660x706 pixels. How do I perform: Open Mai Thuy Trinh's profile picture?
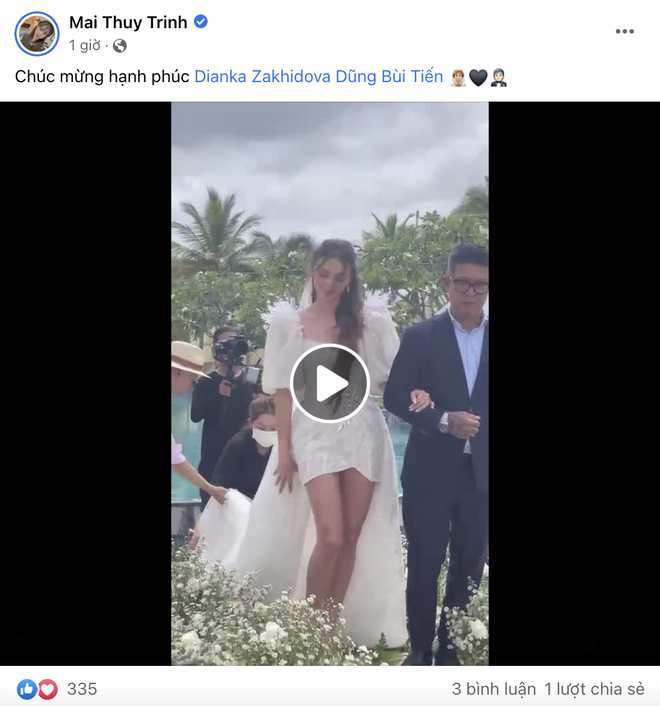pyautogui.click(x=37, y=34)
